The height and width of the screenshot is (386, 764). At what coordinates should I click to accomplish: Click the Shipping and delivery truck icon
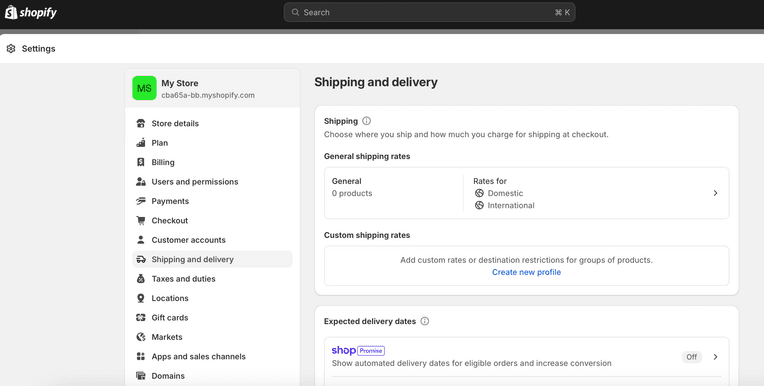tap(141, 259)
